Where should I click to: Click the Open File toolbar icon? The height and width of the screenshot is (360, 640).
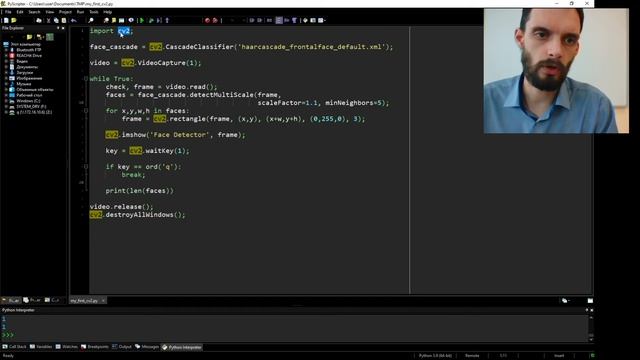click(14, 20)
